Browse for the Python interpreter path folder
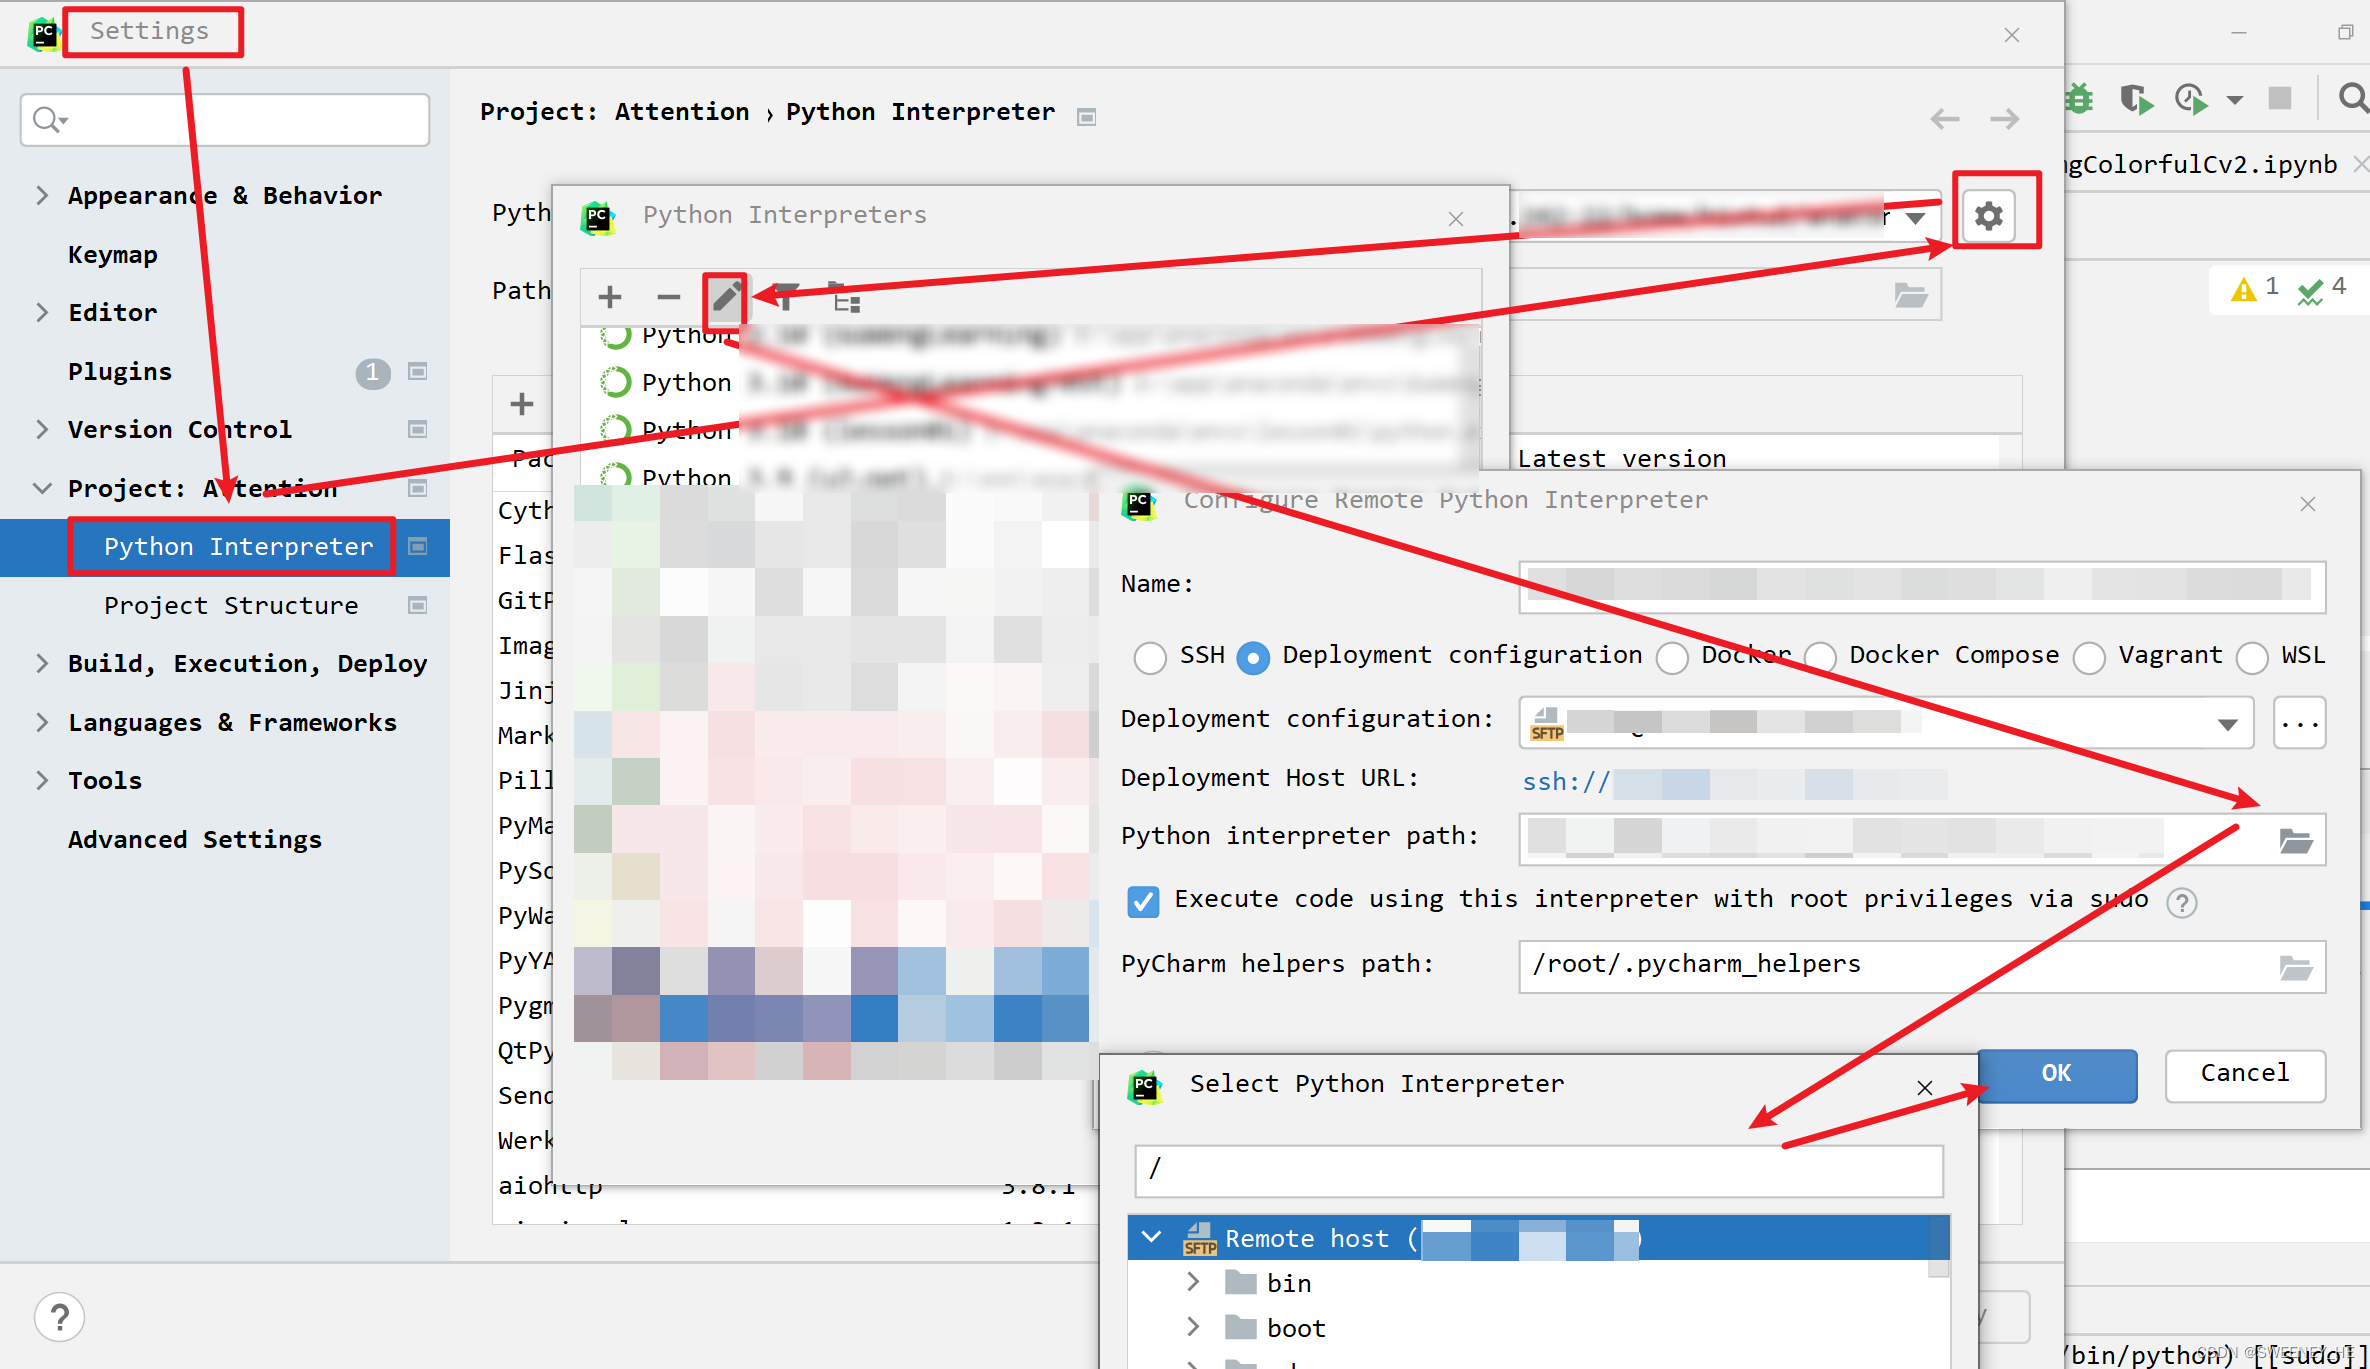 pos(2295,840)
